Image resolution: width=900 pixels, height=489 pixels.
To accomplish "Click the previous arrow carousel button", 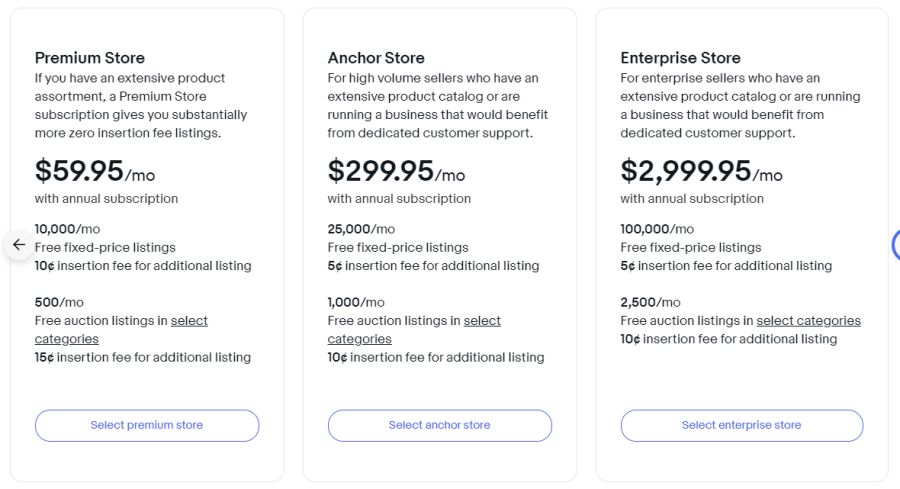I will click(18, 245).
